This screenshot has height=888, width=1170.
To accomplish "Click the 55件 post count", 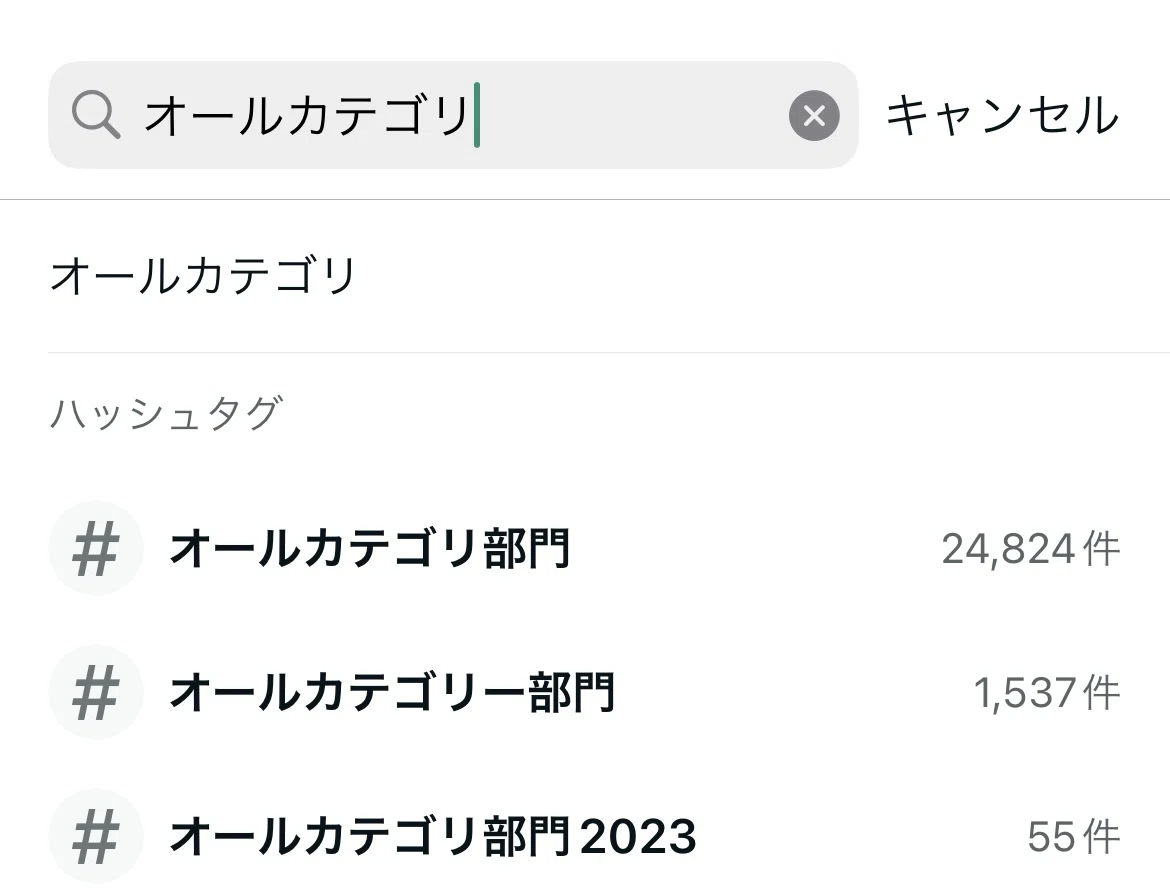I will [1074, 837].
